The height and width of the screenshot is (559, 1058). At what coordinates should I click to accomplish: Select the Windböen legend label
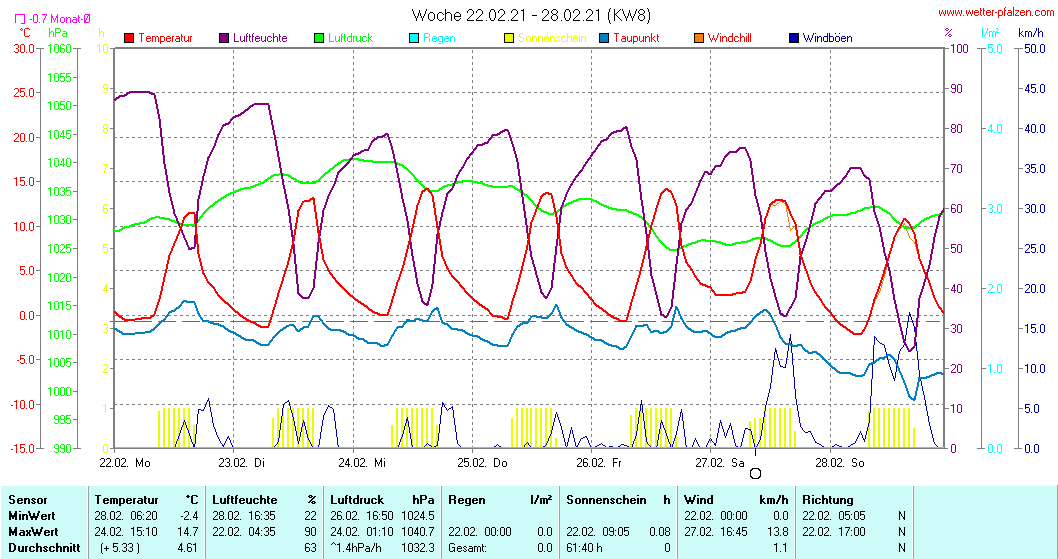(x=828, y=38)
